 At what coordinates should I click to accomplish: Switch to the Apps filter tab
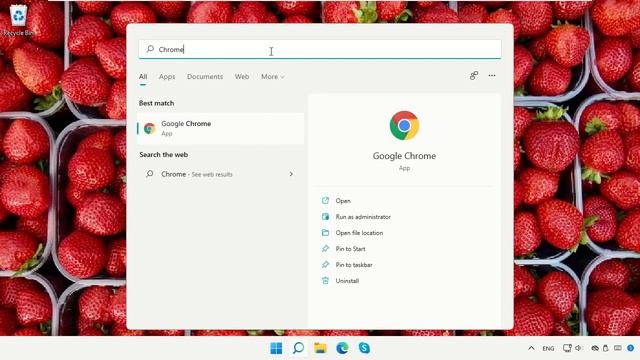point(167,76)
